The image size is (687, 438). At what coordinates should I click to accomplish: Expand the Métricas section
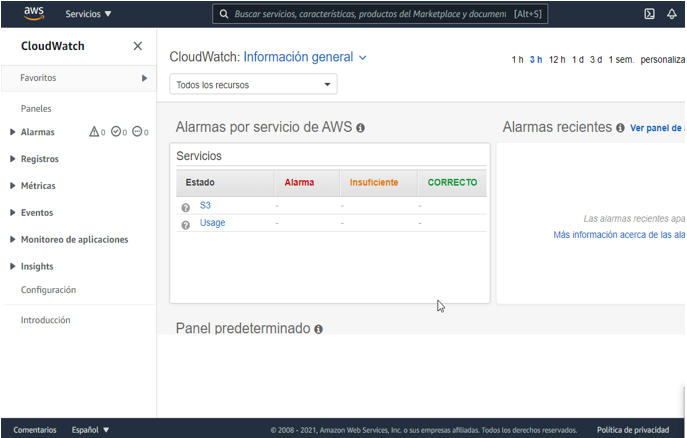(x=12, y=186)
